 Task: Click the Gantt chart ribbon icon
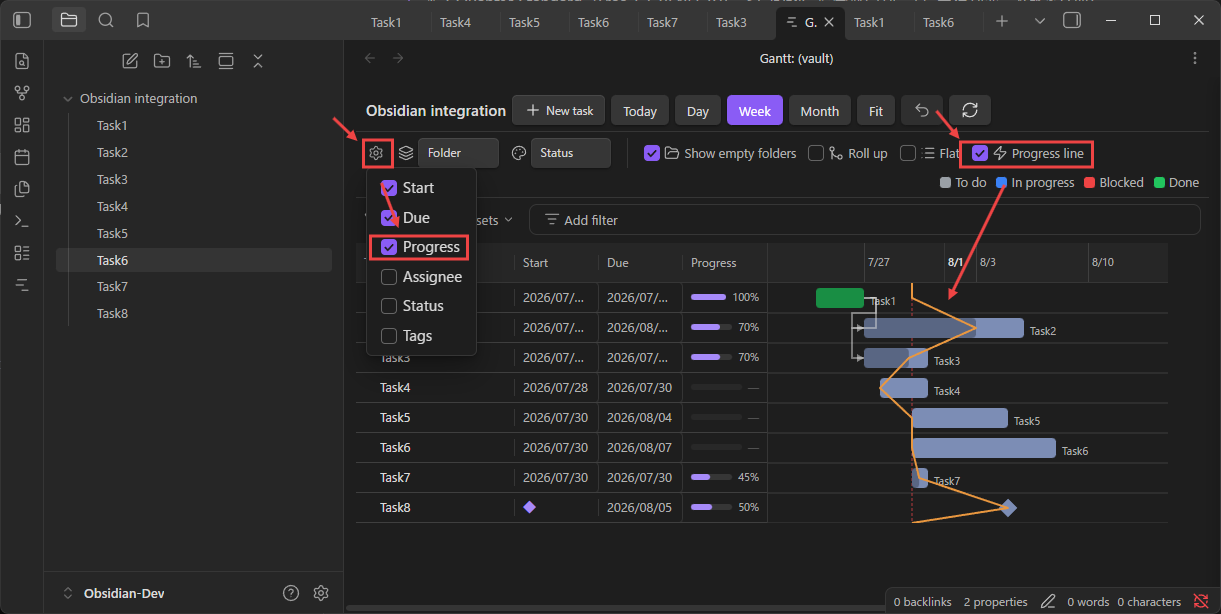22,285
